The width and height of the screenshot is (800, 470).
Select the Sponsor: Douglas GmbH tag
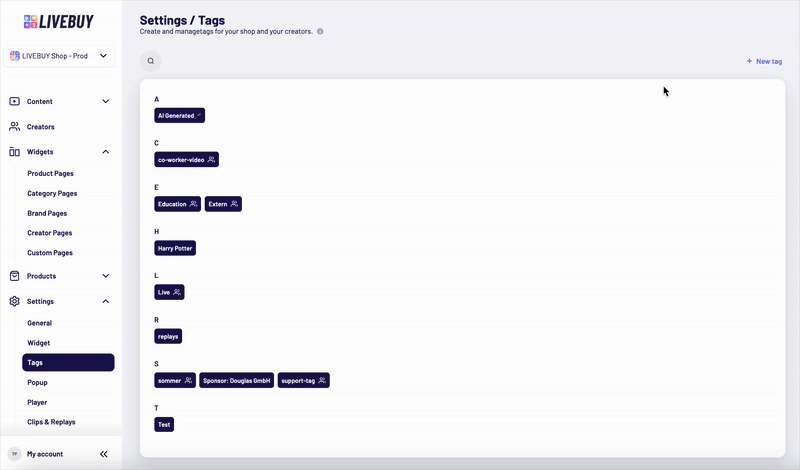237,380
